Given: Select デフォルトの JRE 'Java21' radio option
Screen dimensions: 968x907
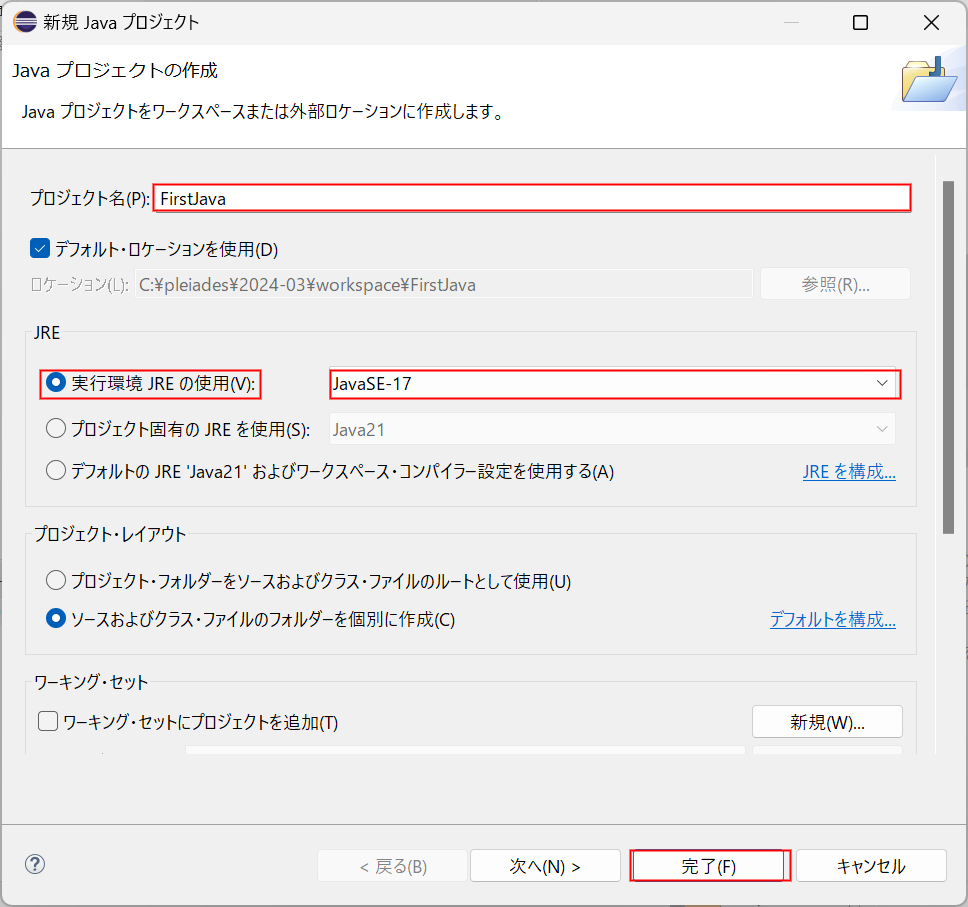Looking at the screenshot, I should pyautogui.click(x=56, y=470).
